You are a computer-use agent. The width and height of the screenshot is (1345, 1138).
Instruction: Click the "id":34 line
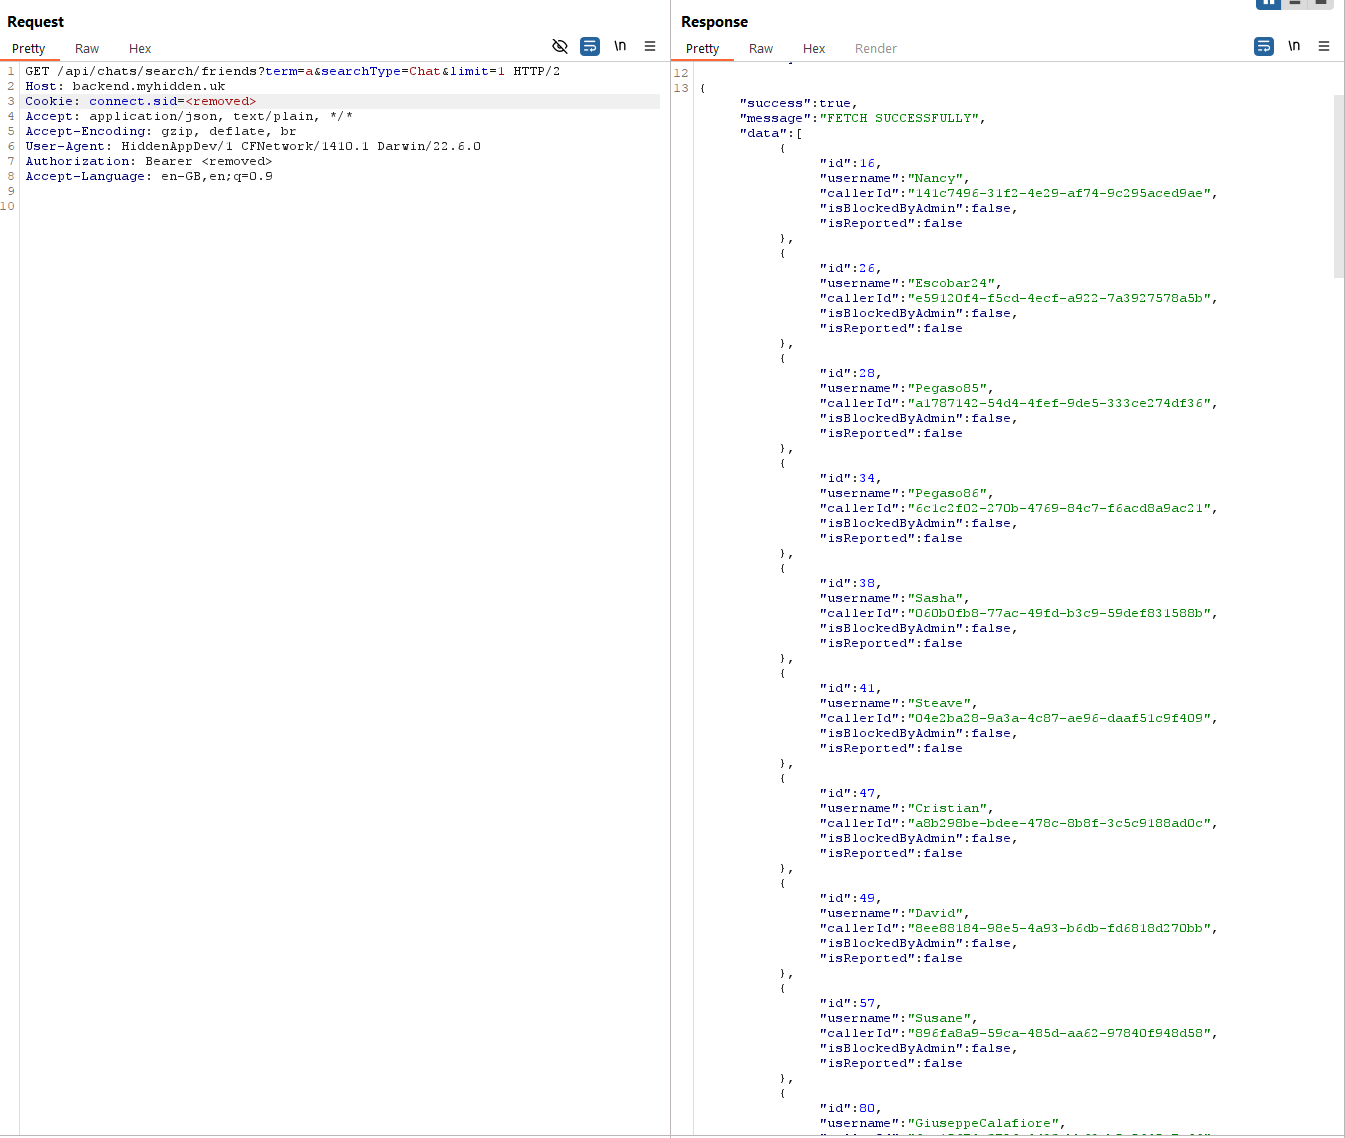tap(850, 478)
